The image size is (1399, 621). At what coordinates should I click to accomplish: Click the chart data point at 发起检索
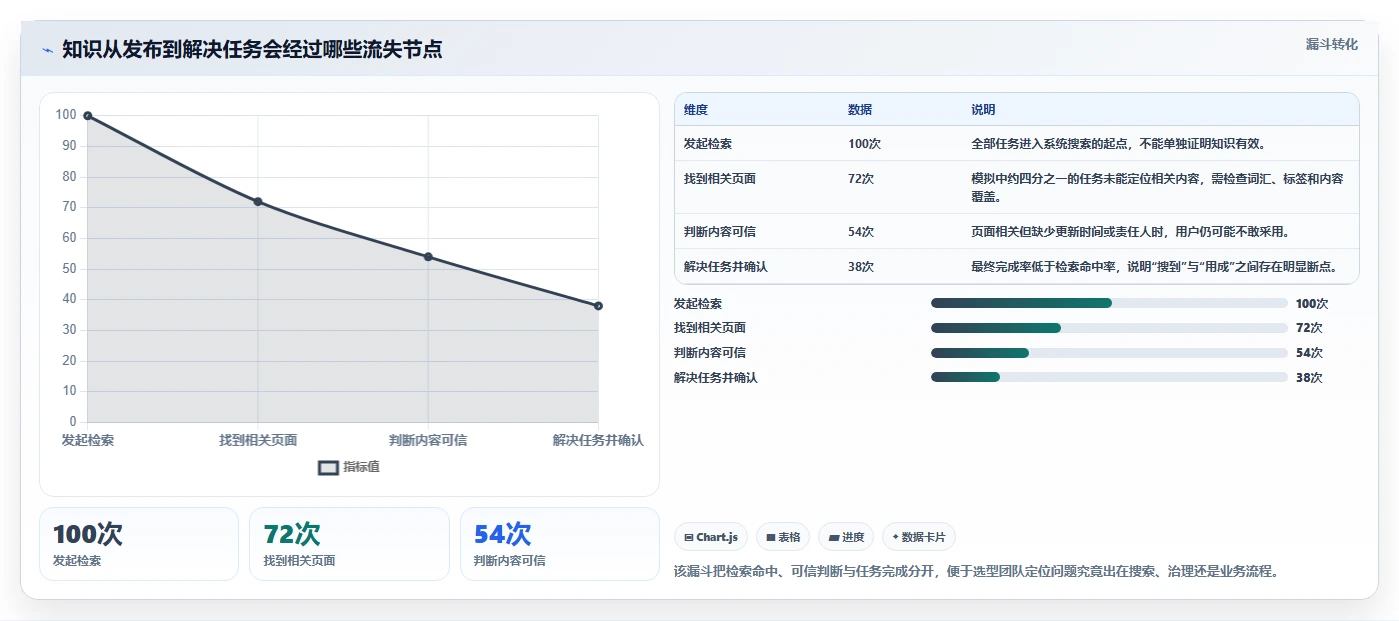pos(88,116)
